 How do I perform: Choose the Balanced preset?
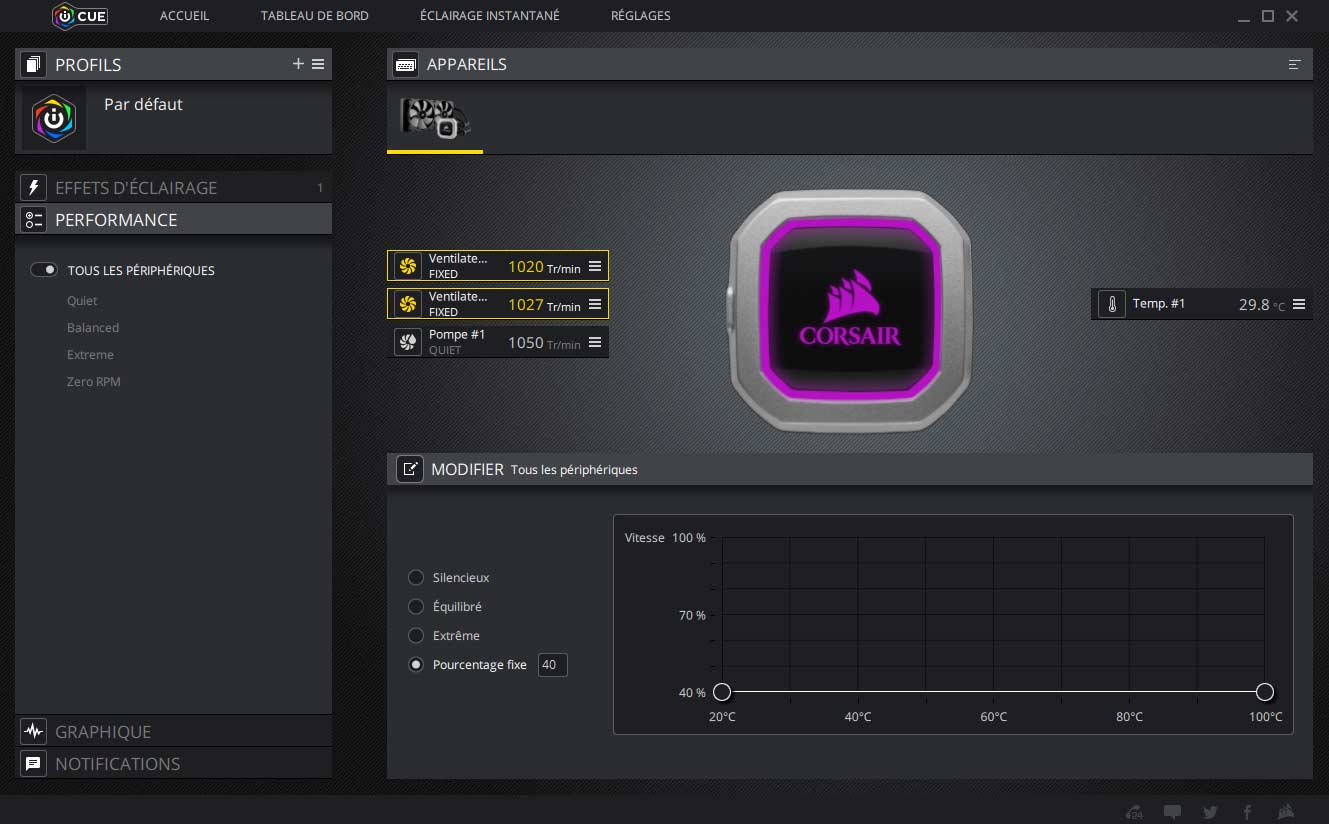93,328
